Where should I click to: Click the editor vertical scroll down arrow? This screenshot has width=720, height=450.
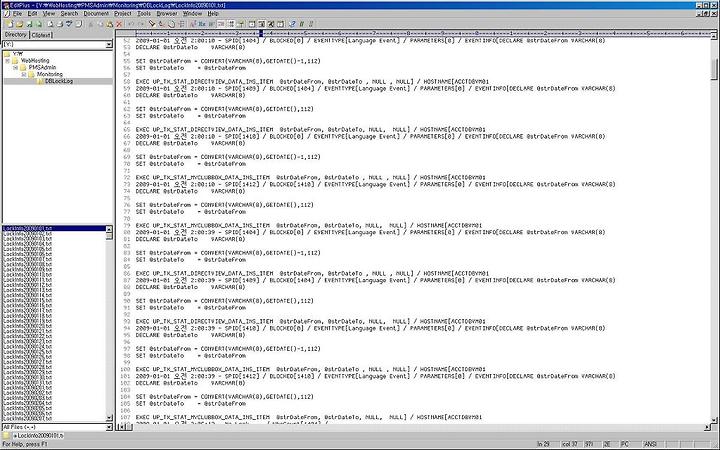pos(714,420)
